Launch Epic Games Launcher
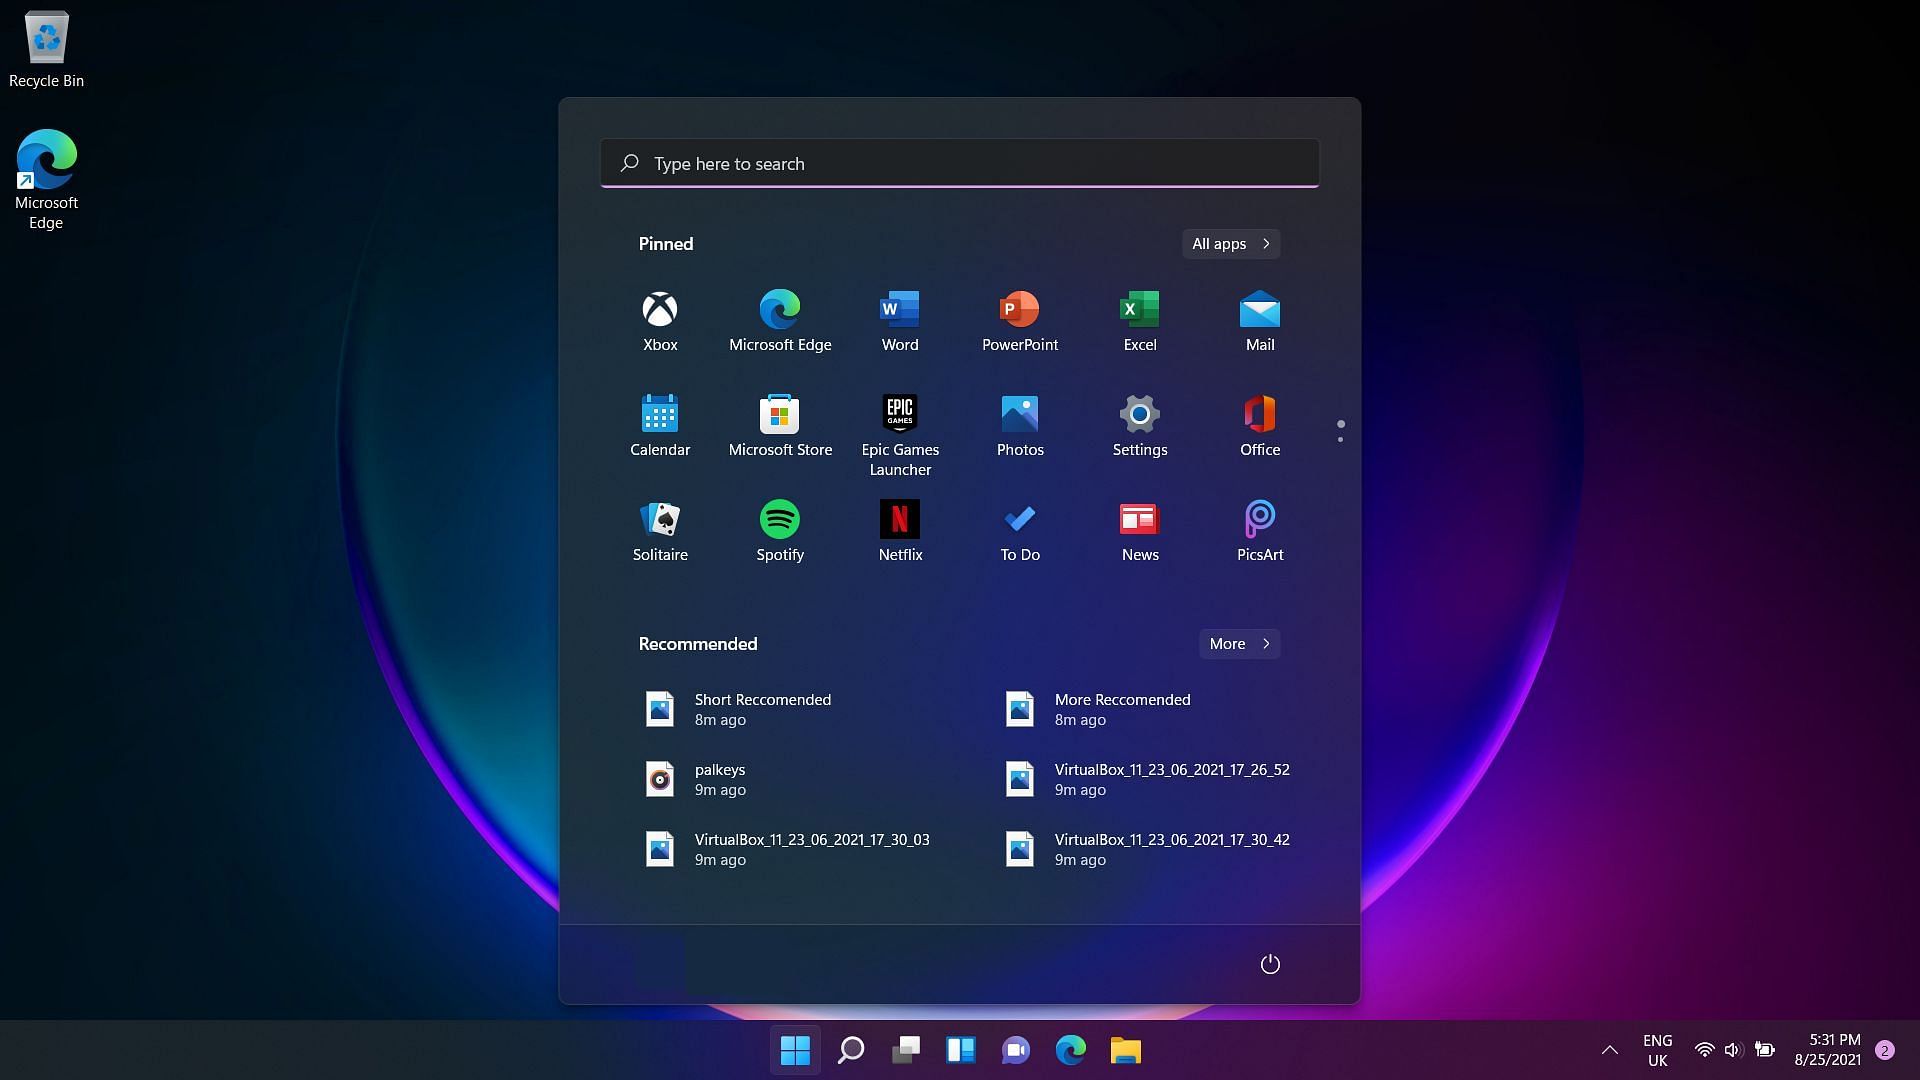The height and width of the screenshot is (1080, 1920). pos(899,413)
